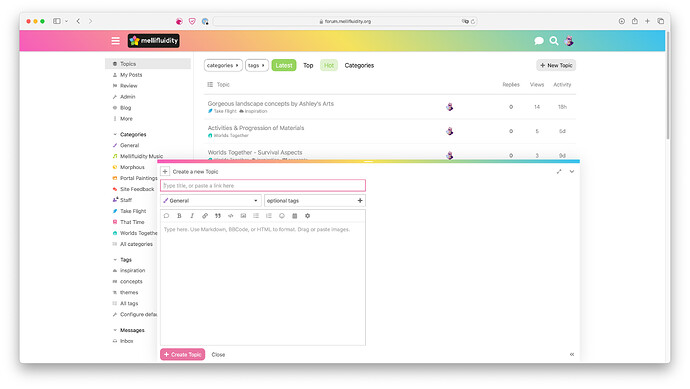
Task: Open the General category selector in composer
Action: (x=211, y=201)
